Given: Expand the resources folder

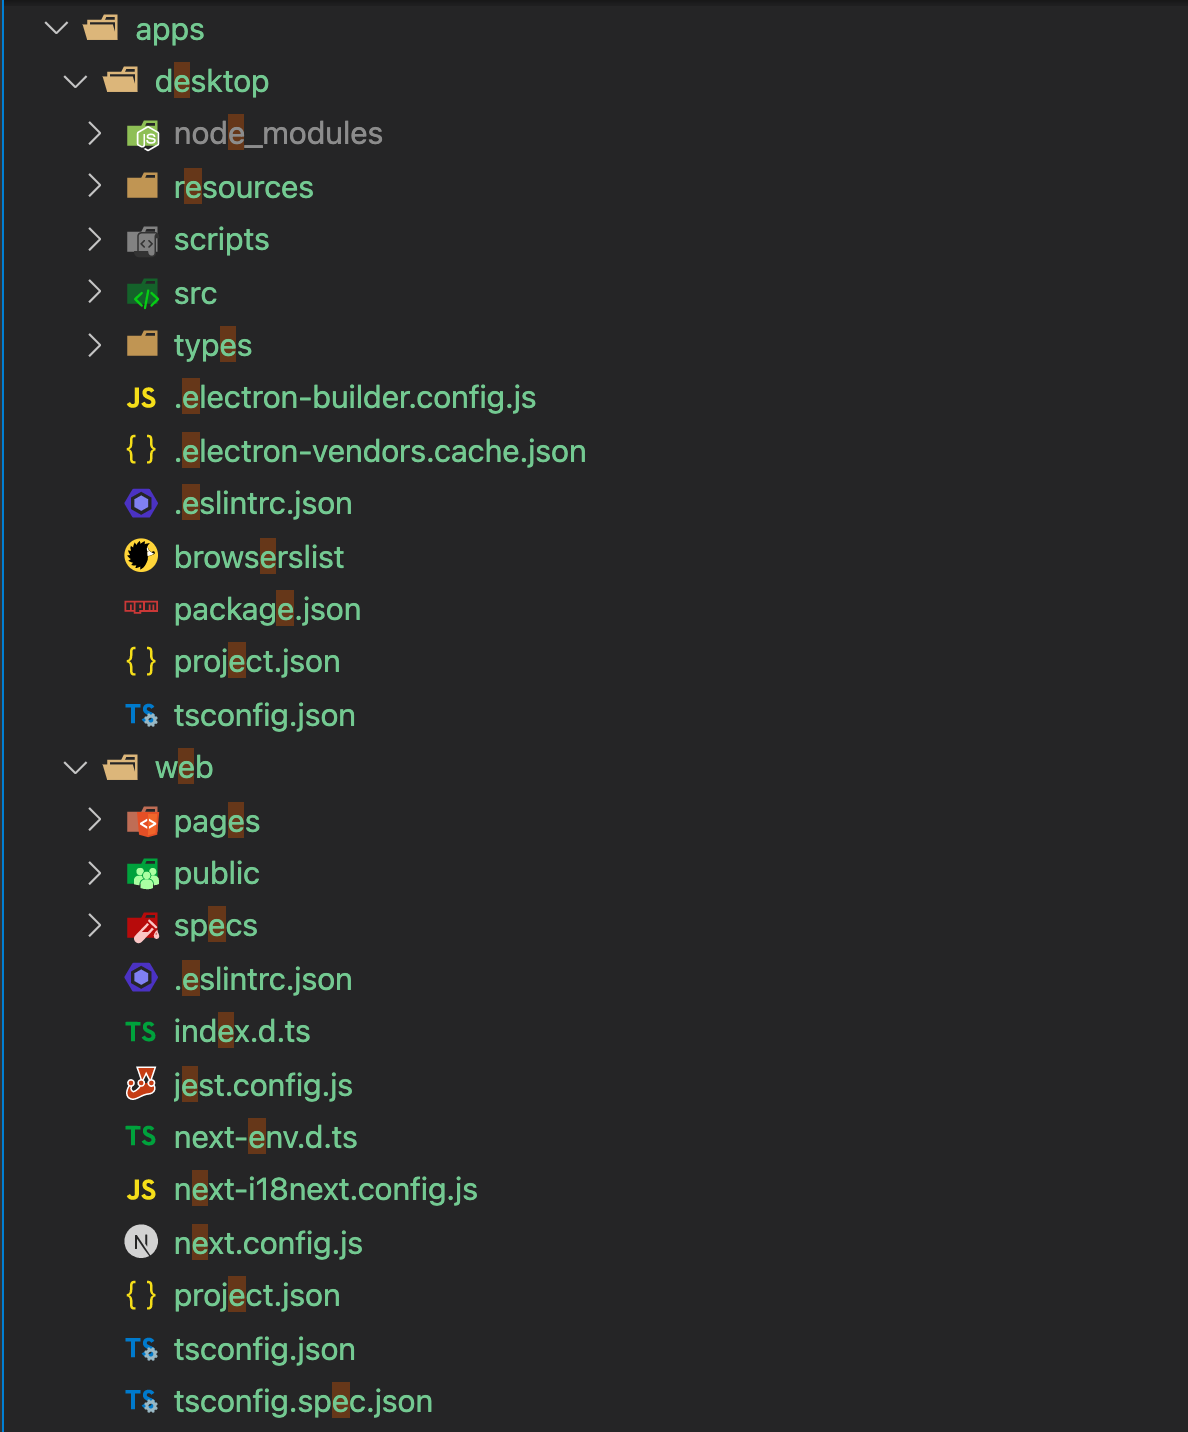Looking at the screenshot, I should (94, 186).
